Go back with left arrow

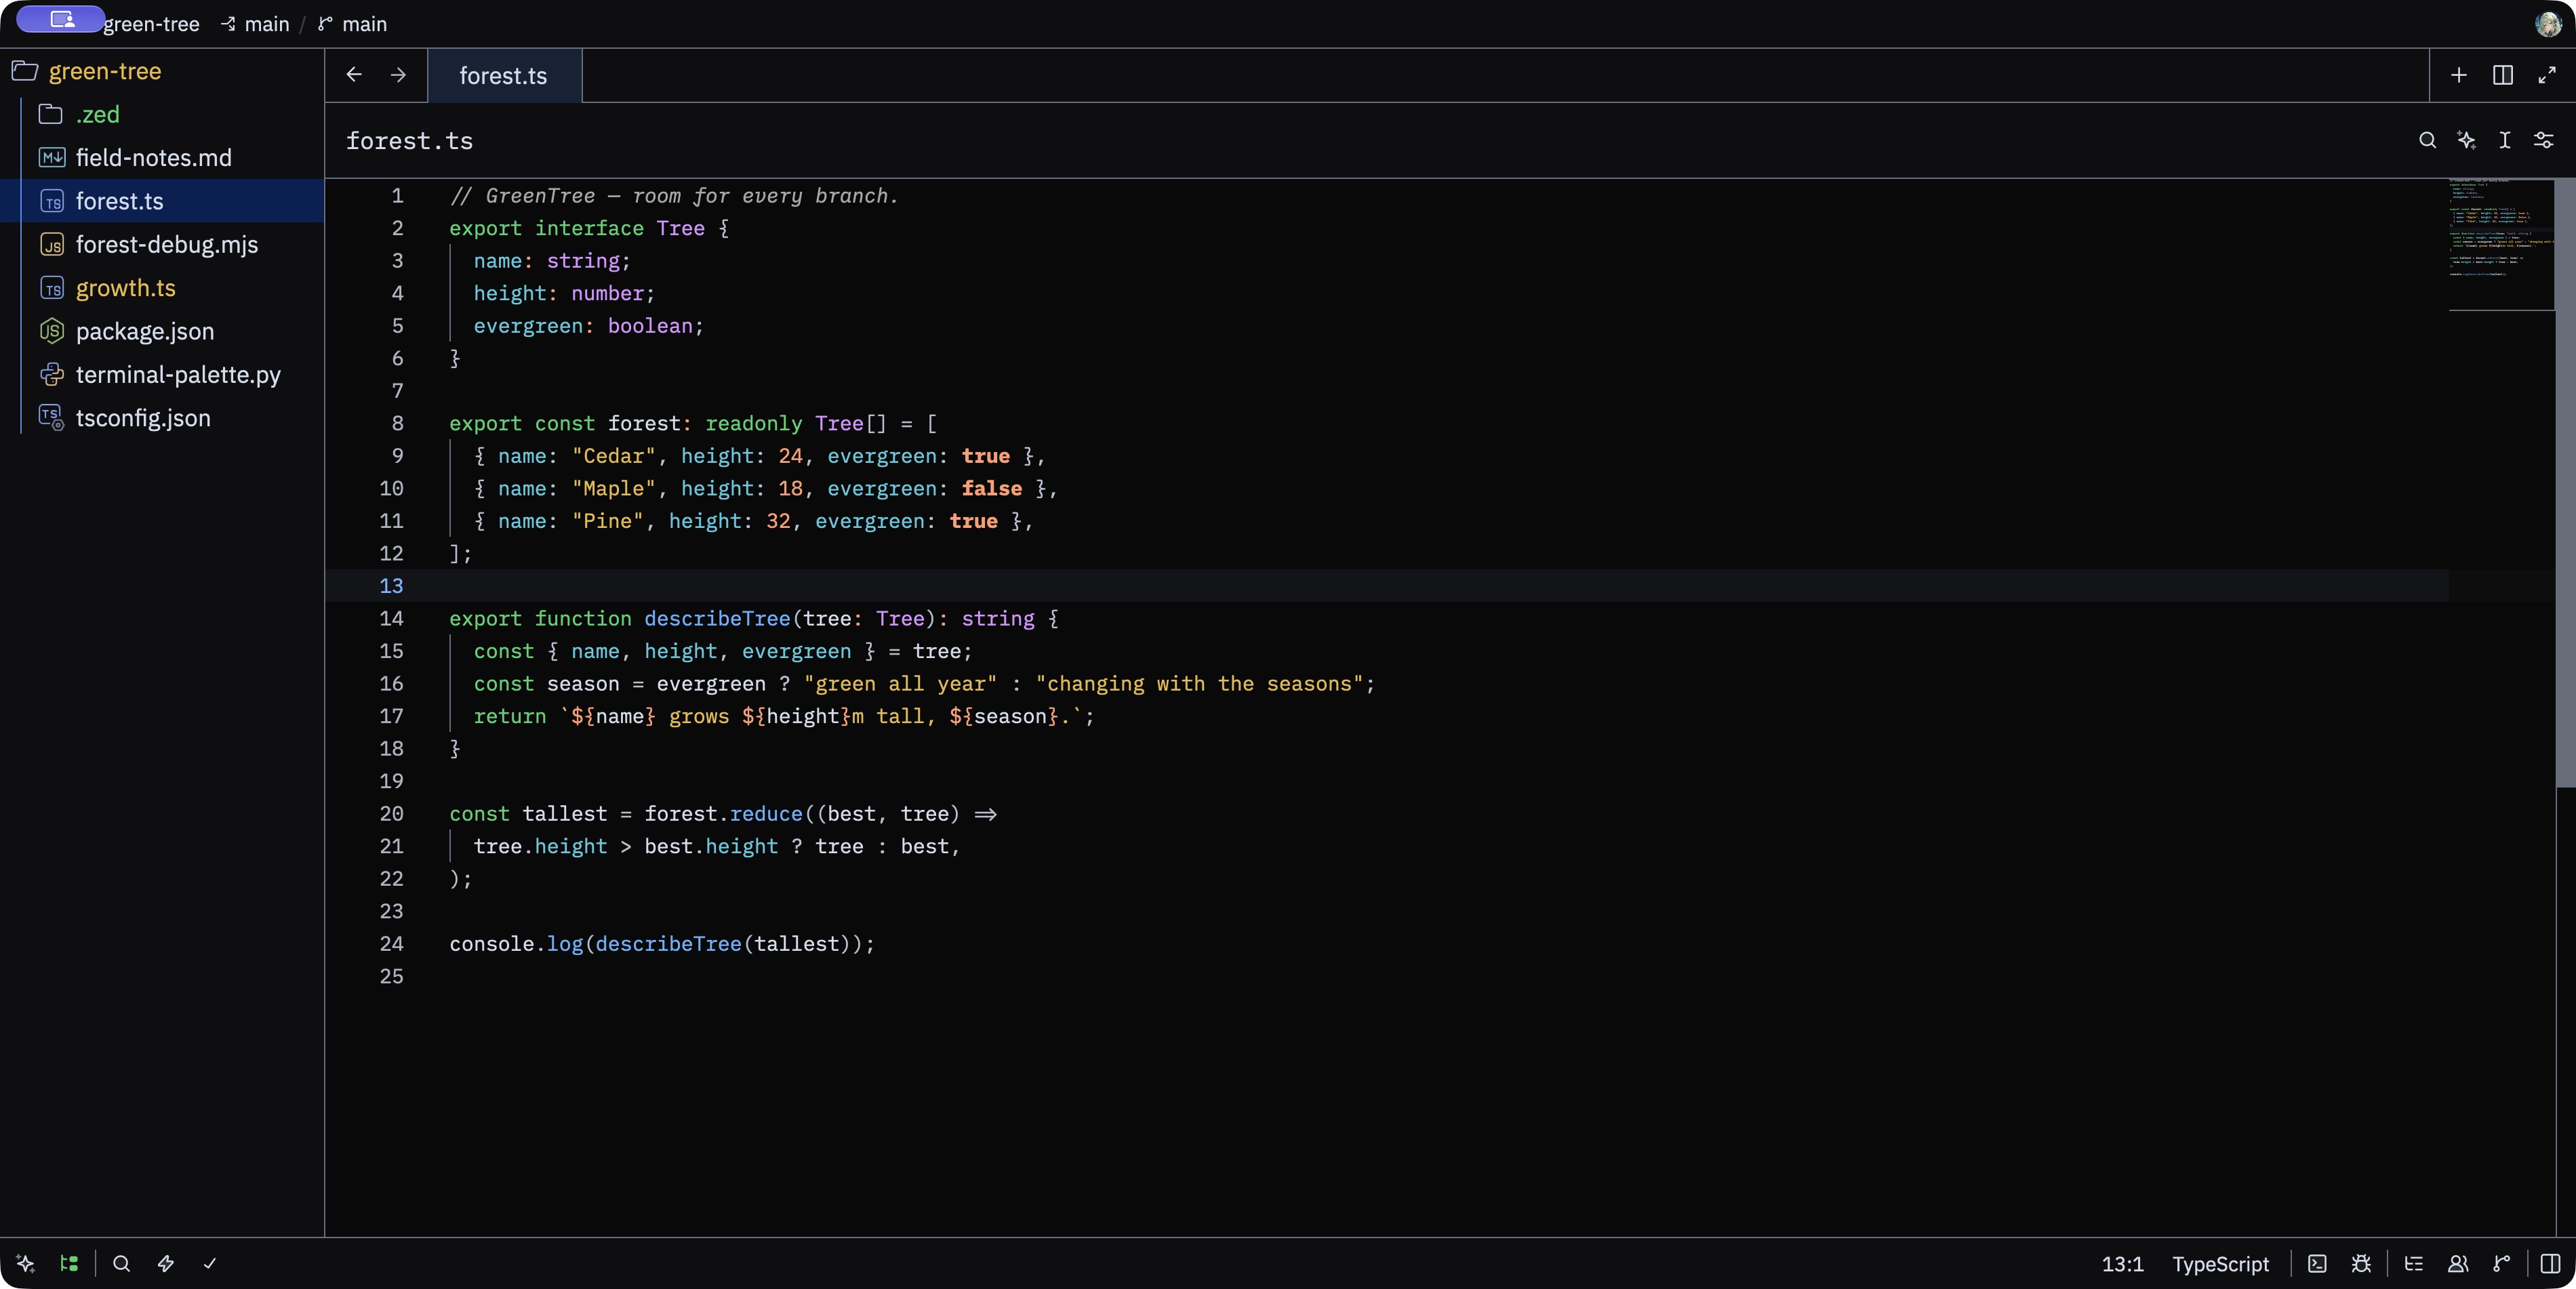354,75
